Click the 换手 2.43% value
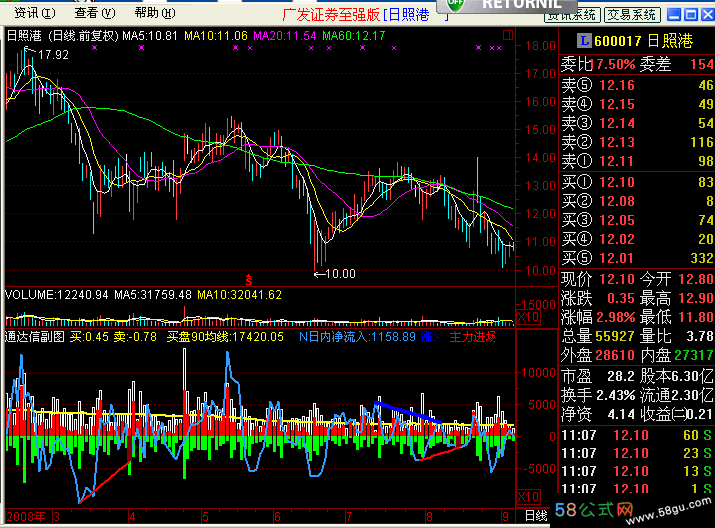Viewport: 715px width, 528px height. tap(616, 395)
